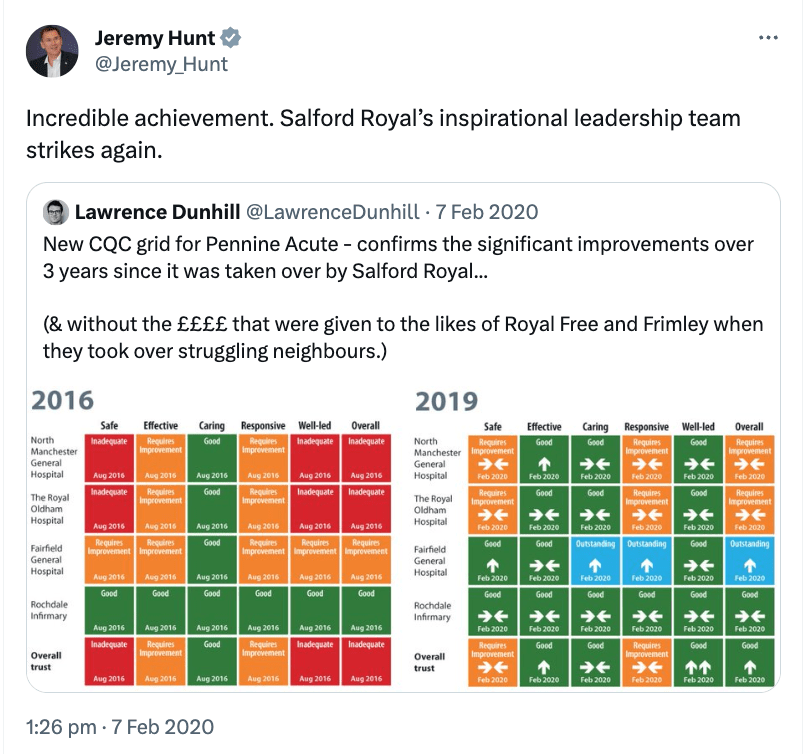This screenshot has width=806, height=754.
Task: Click Lawrence Dunhill's small avatar in quoted tweet
Action: (x=56, y=212)
